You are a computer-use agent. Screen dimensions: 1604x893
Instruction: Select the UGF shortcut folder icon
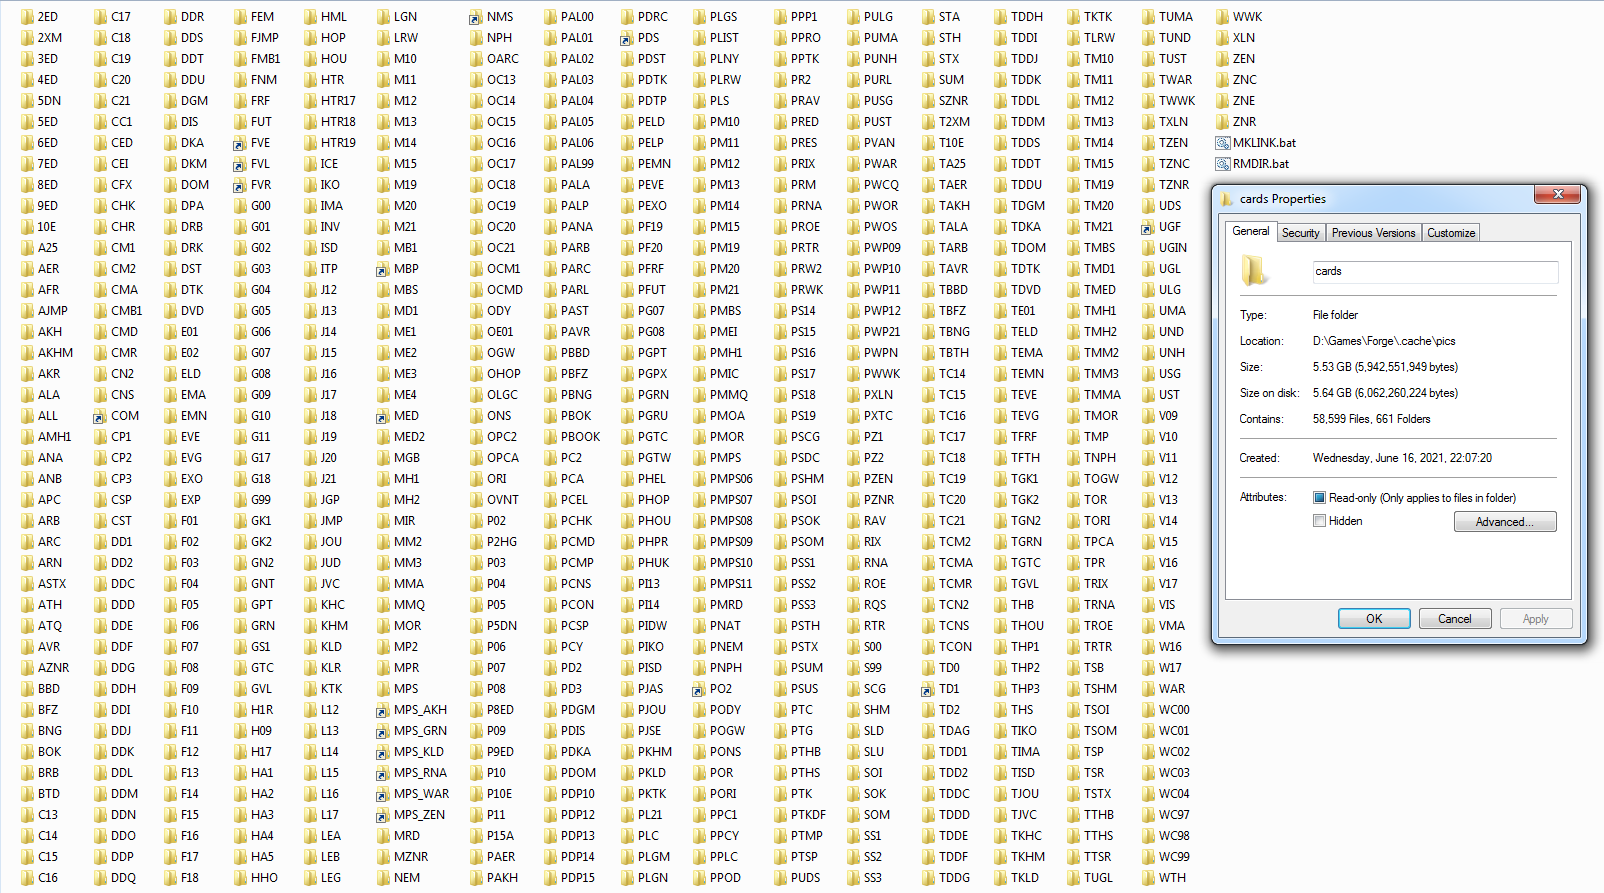1147,227
